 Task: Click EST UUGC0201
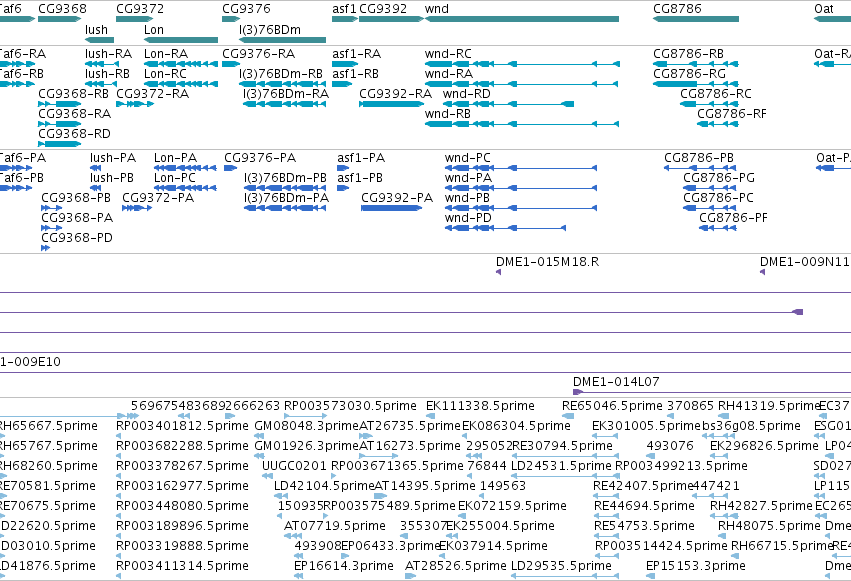click(267, 476)
